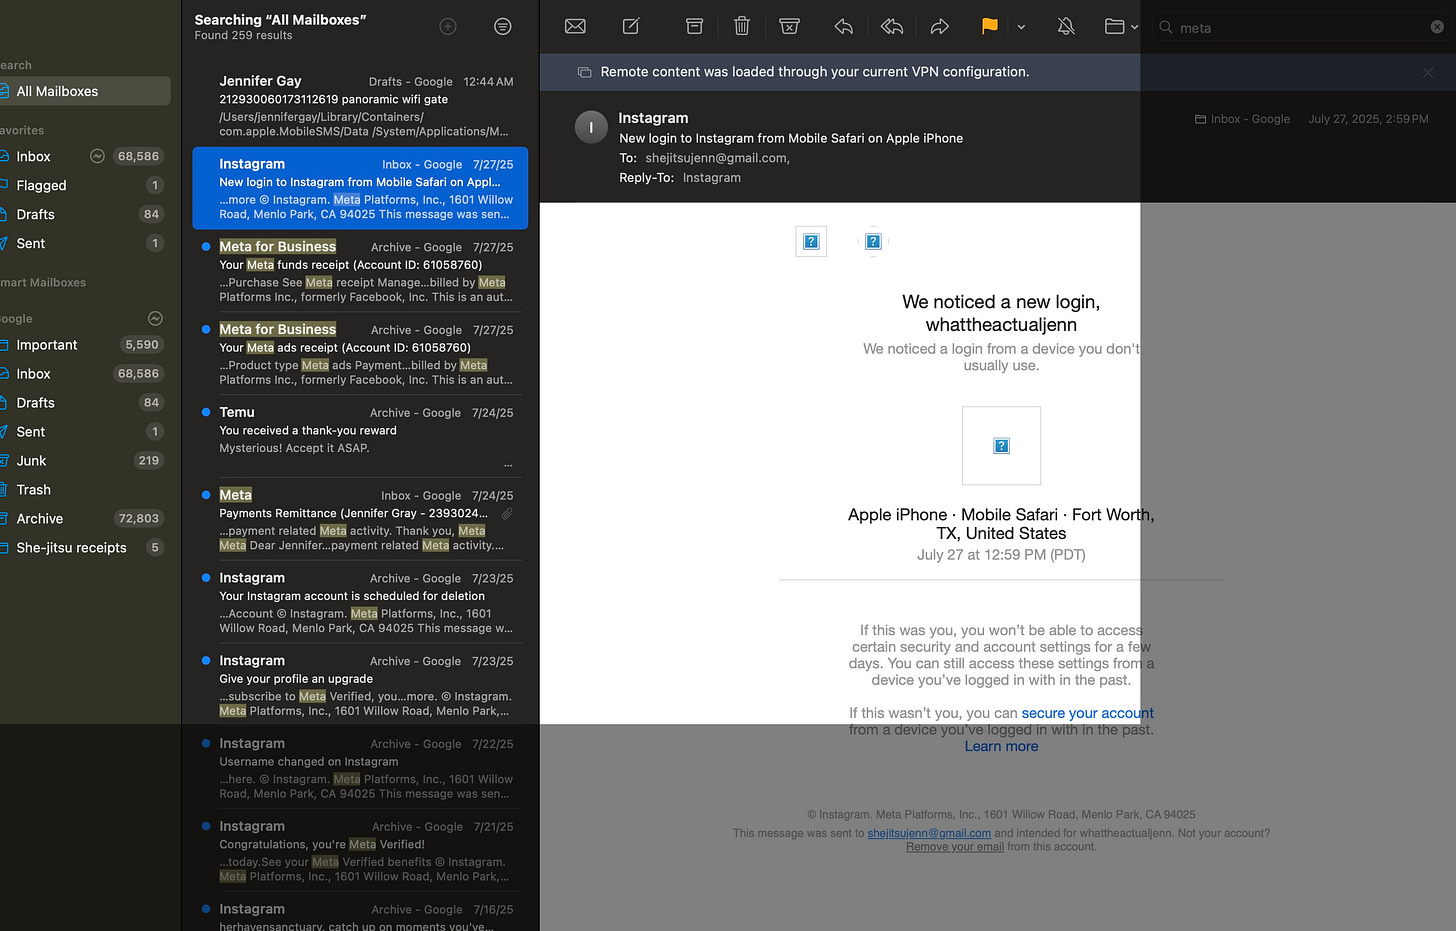The image size is (1456, 931).
Task: Select All Mailboxes in sidebar
Action: [x=85, y=91]
